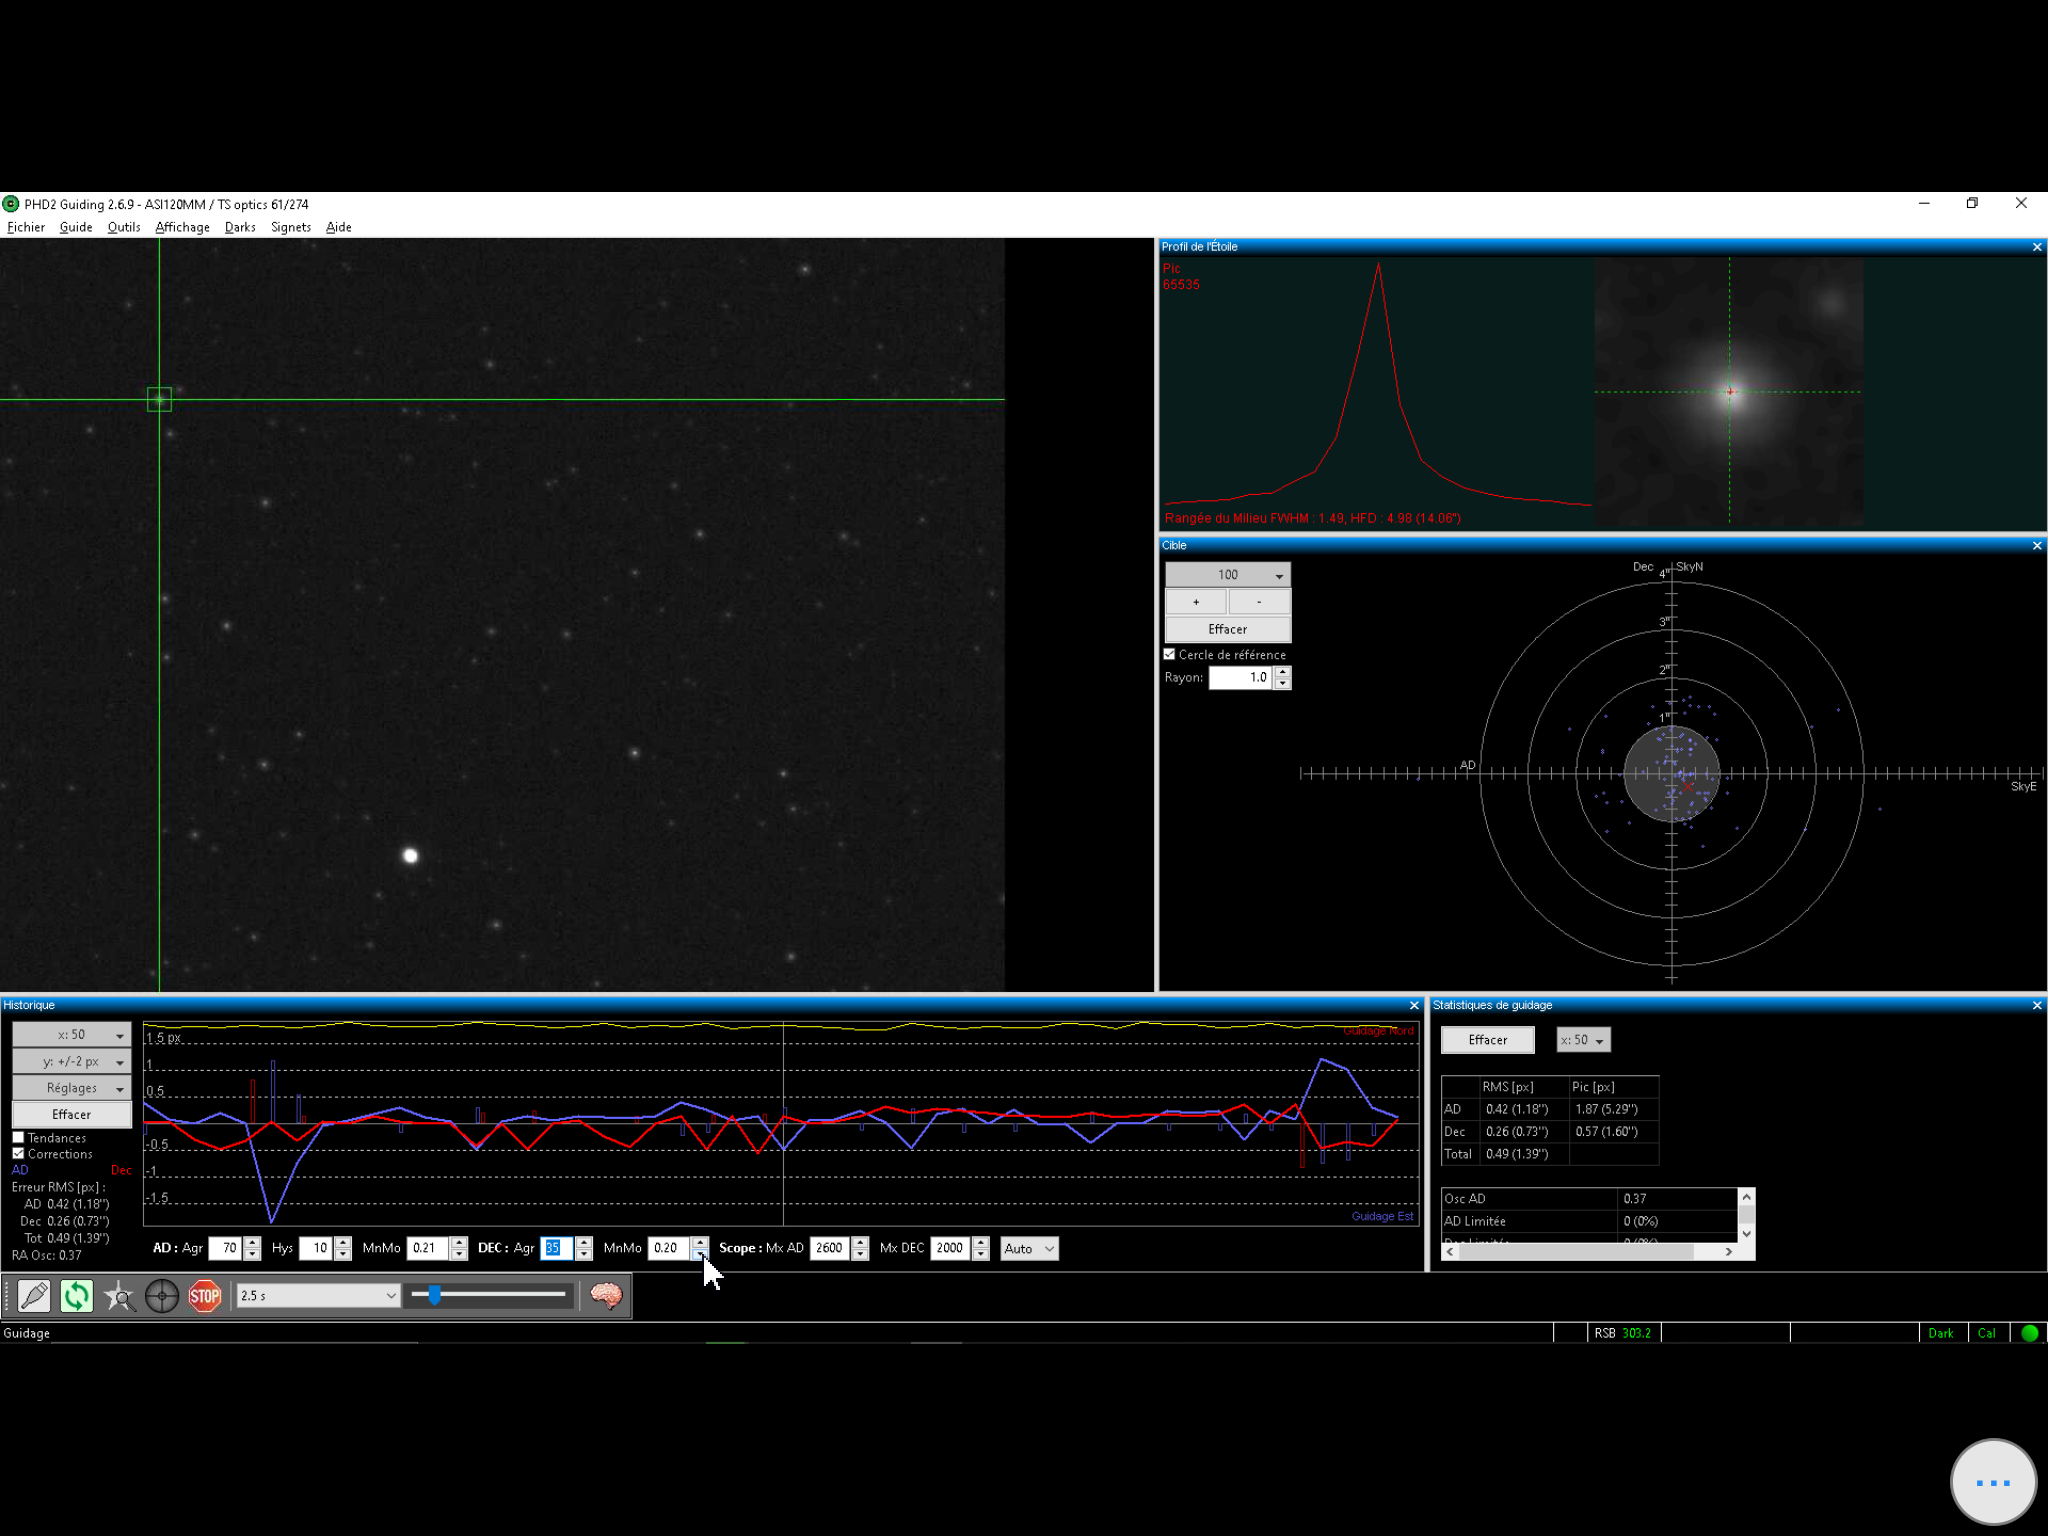Click the connect equipment USB icon
This screenshot has width=2048, height=1536.
(34, 1296)
